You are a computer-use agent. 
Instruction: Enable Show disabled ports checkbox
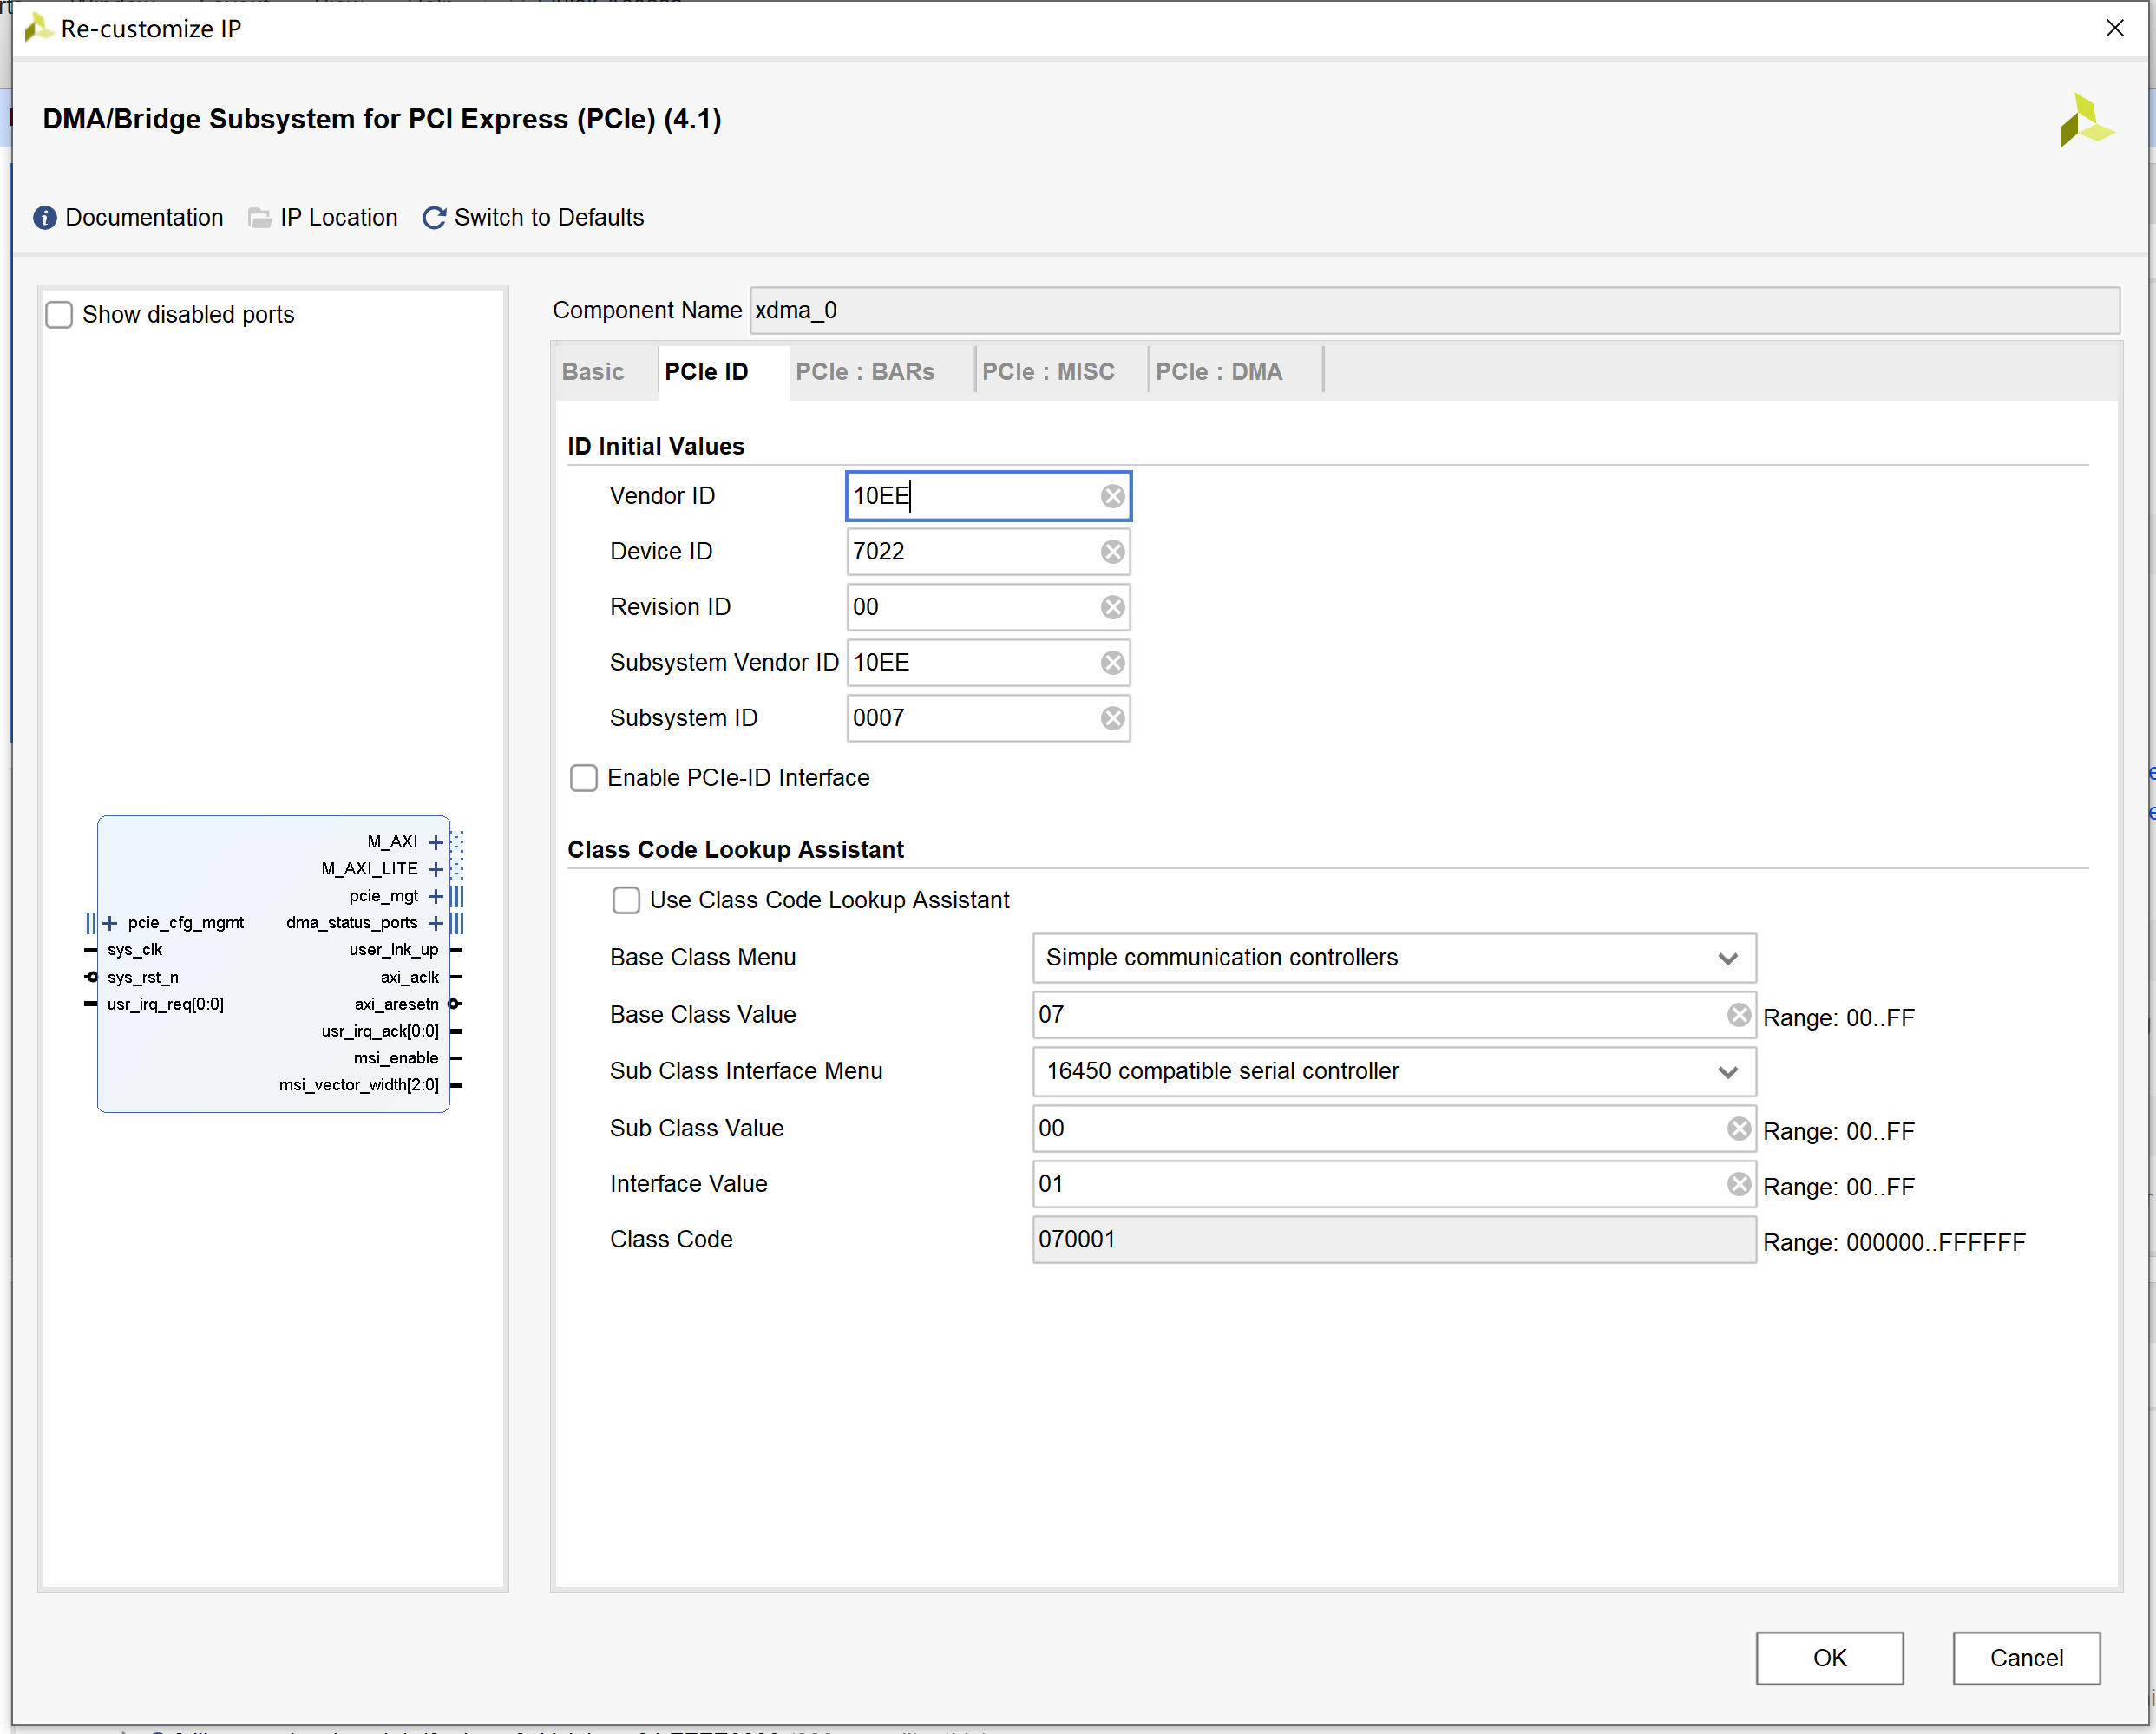pyautogui.click(x=60, y=315)
